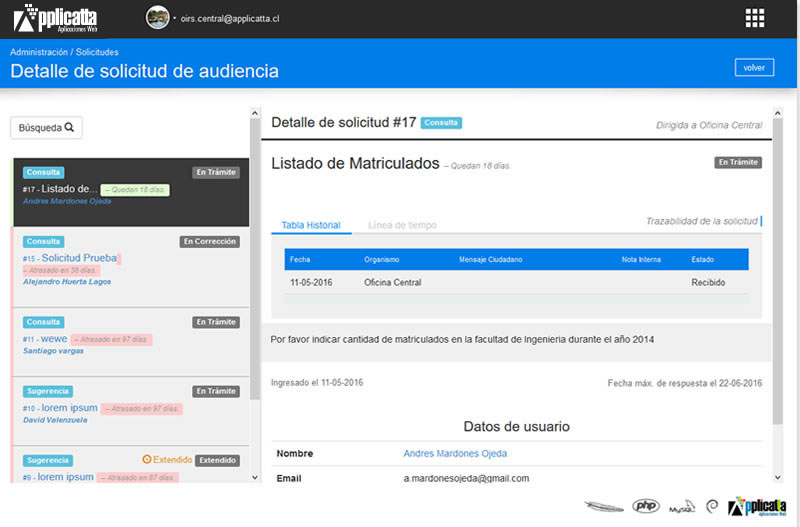Image resolution: width=800 pixels, height=527 pixels.
Task: Click grey Extendido badge on request #9
Action: pyautogui.click(x=217, y=460)
